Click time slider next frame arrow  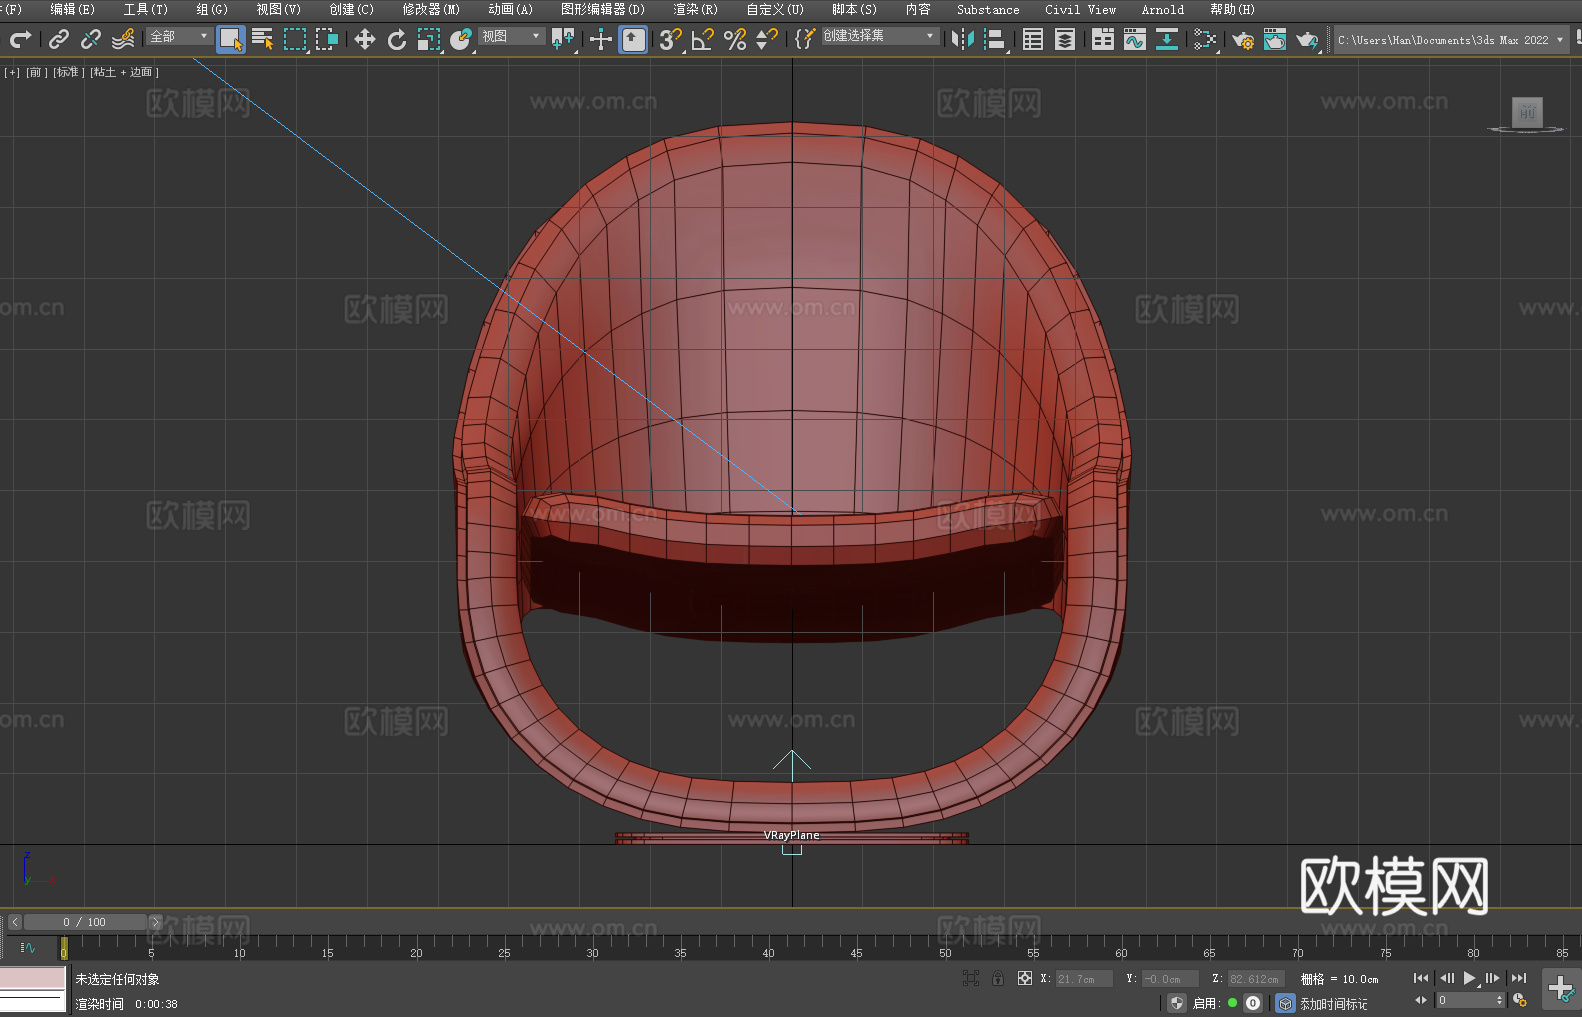tap(155, 922)
